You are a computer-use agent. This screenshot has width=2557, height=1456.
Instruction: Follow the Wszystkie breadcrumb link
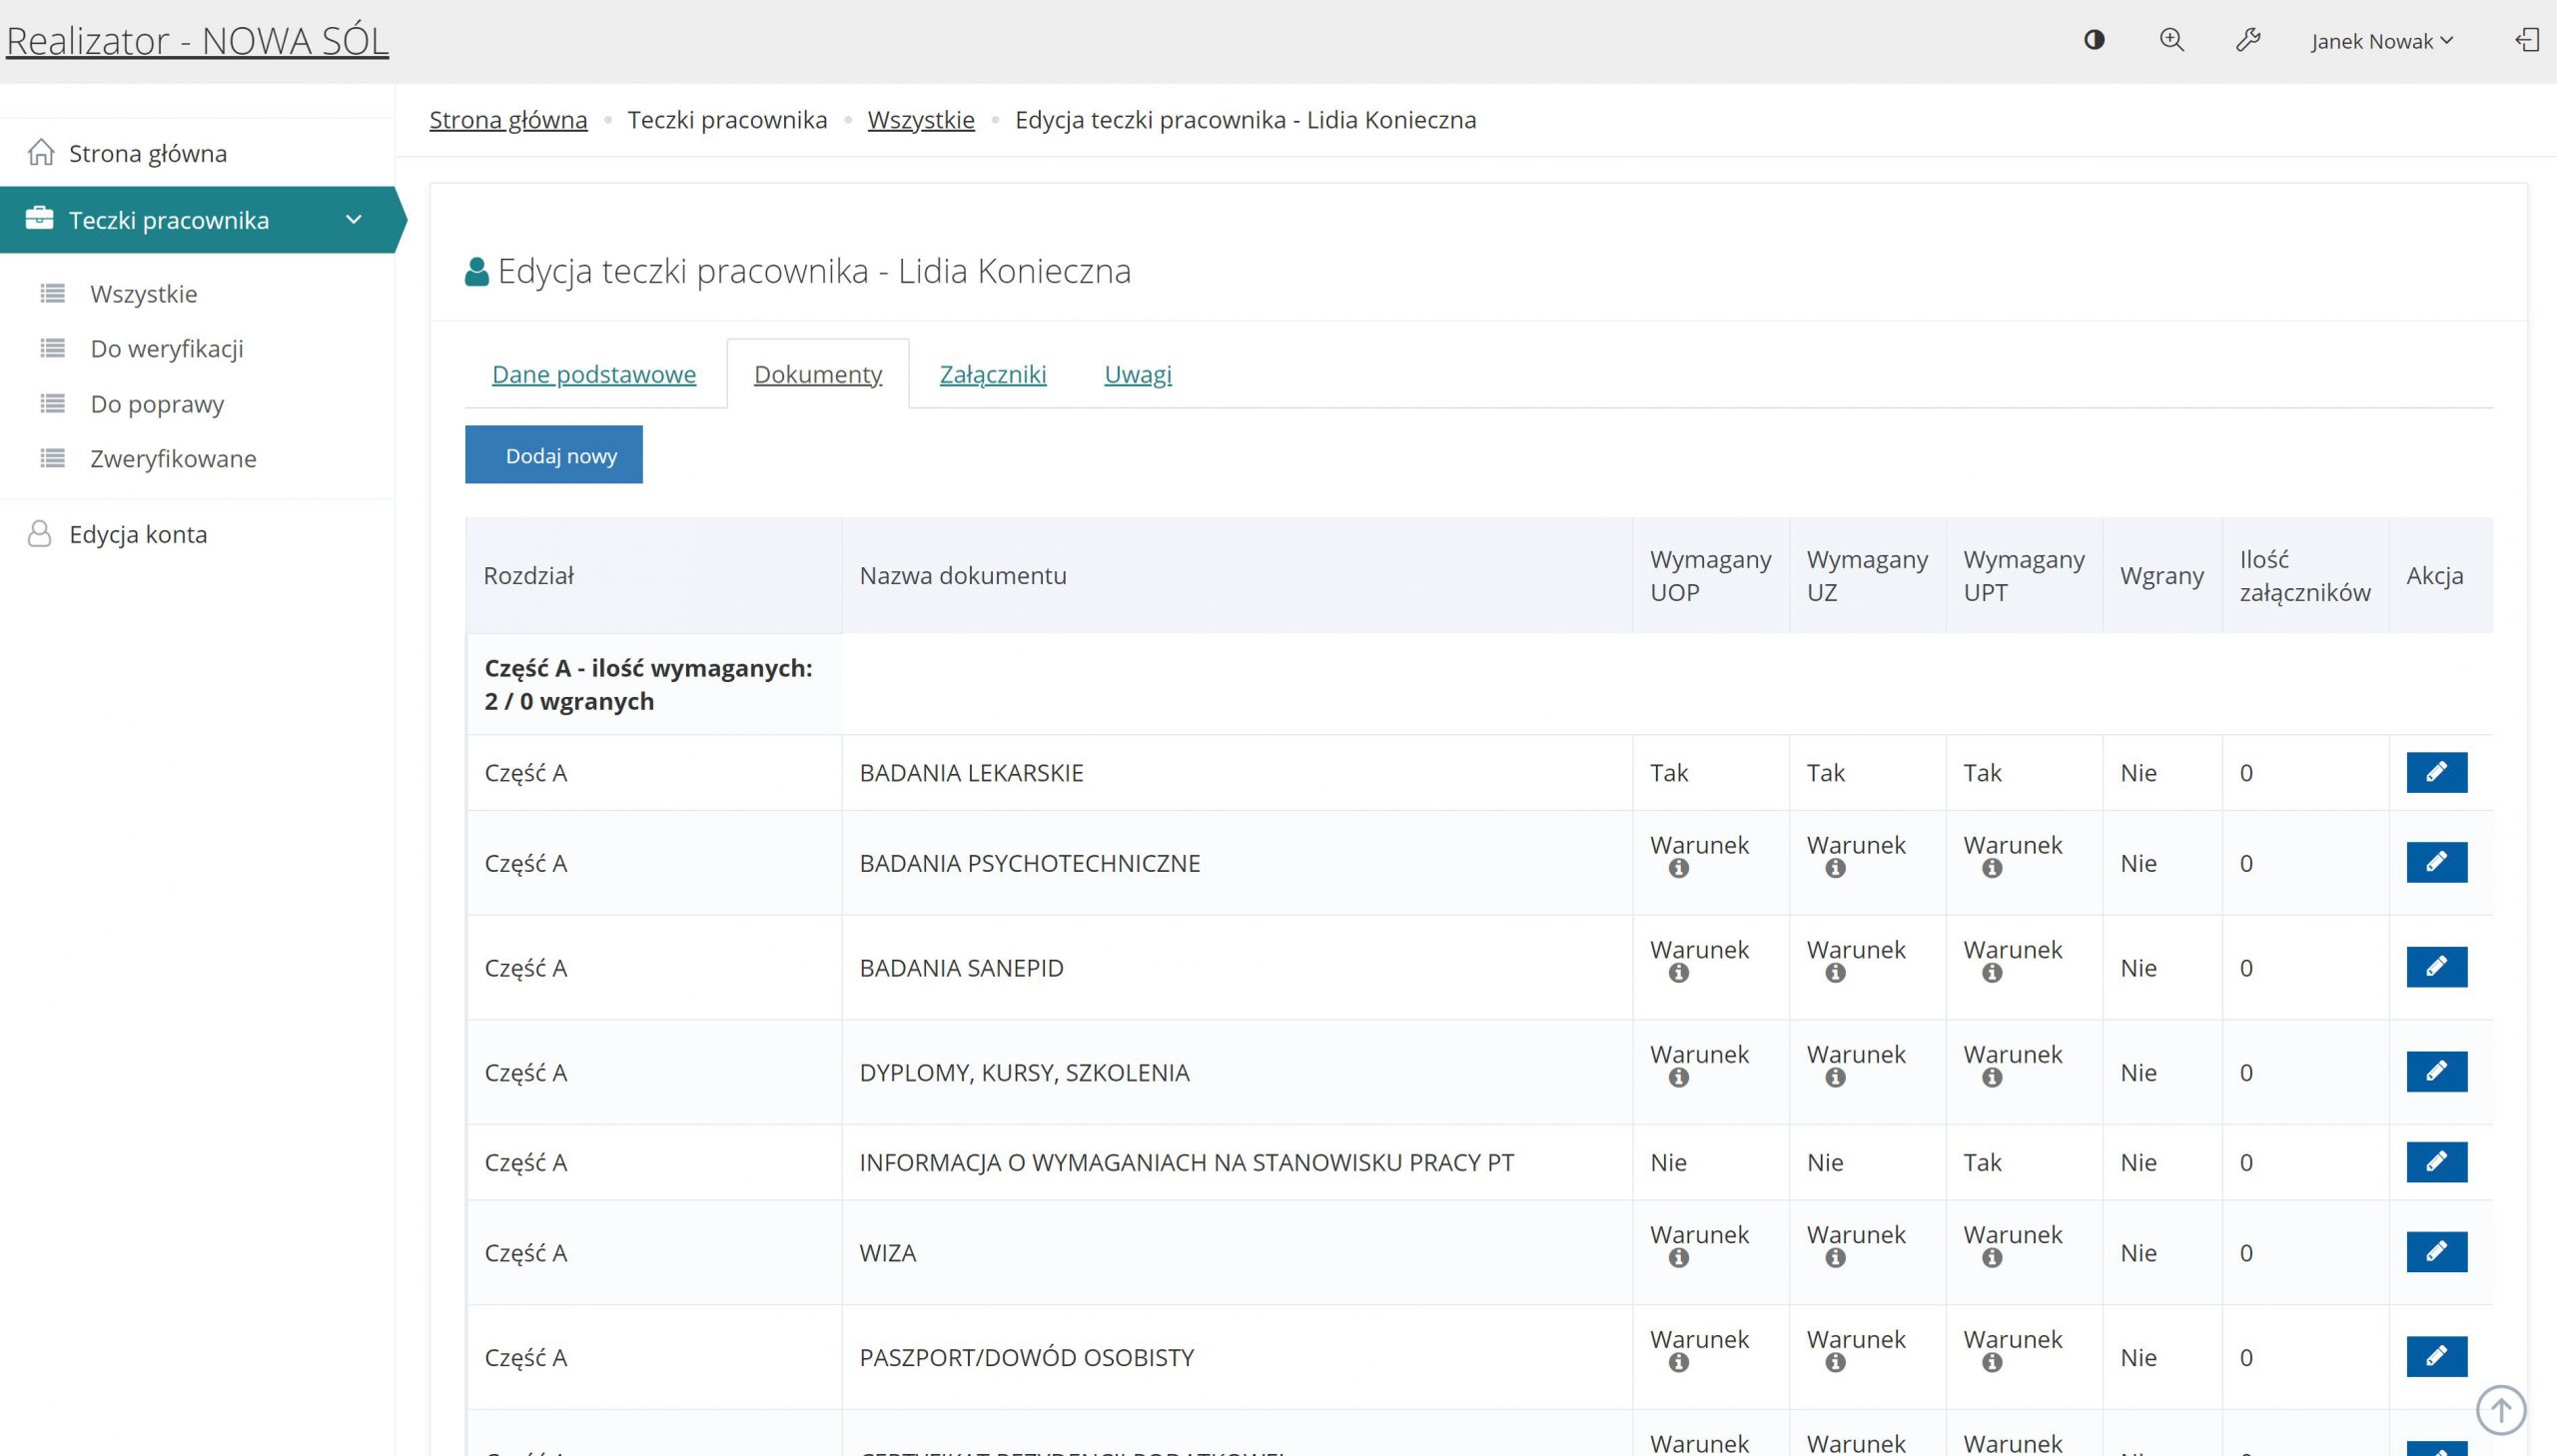coord(920,120)
